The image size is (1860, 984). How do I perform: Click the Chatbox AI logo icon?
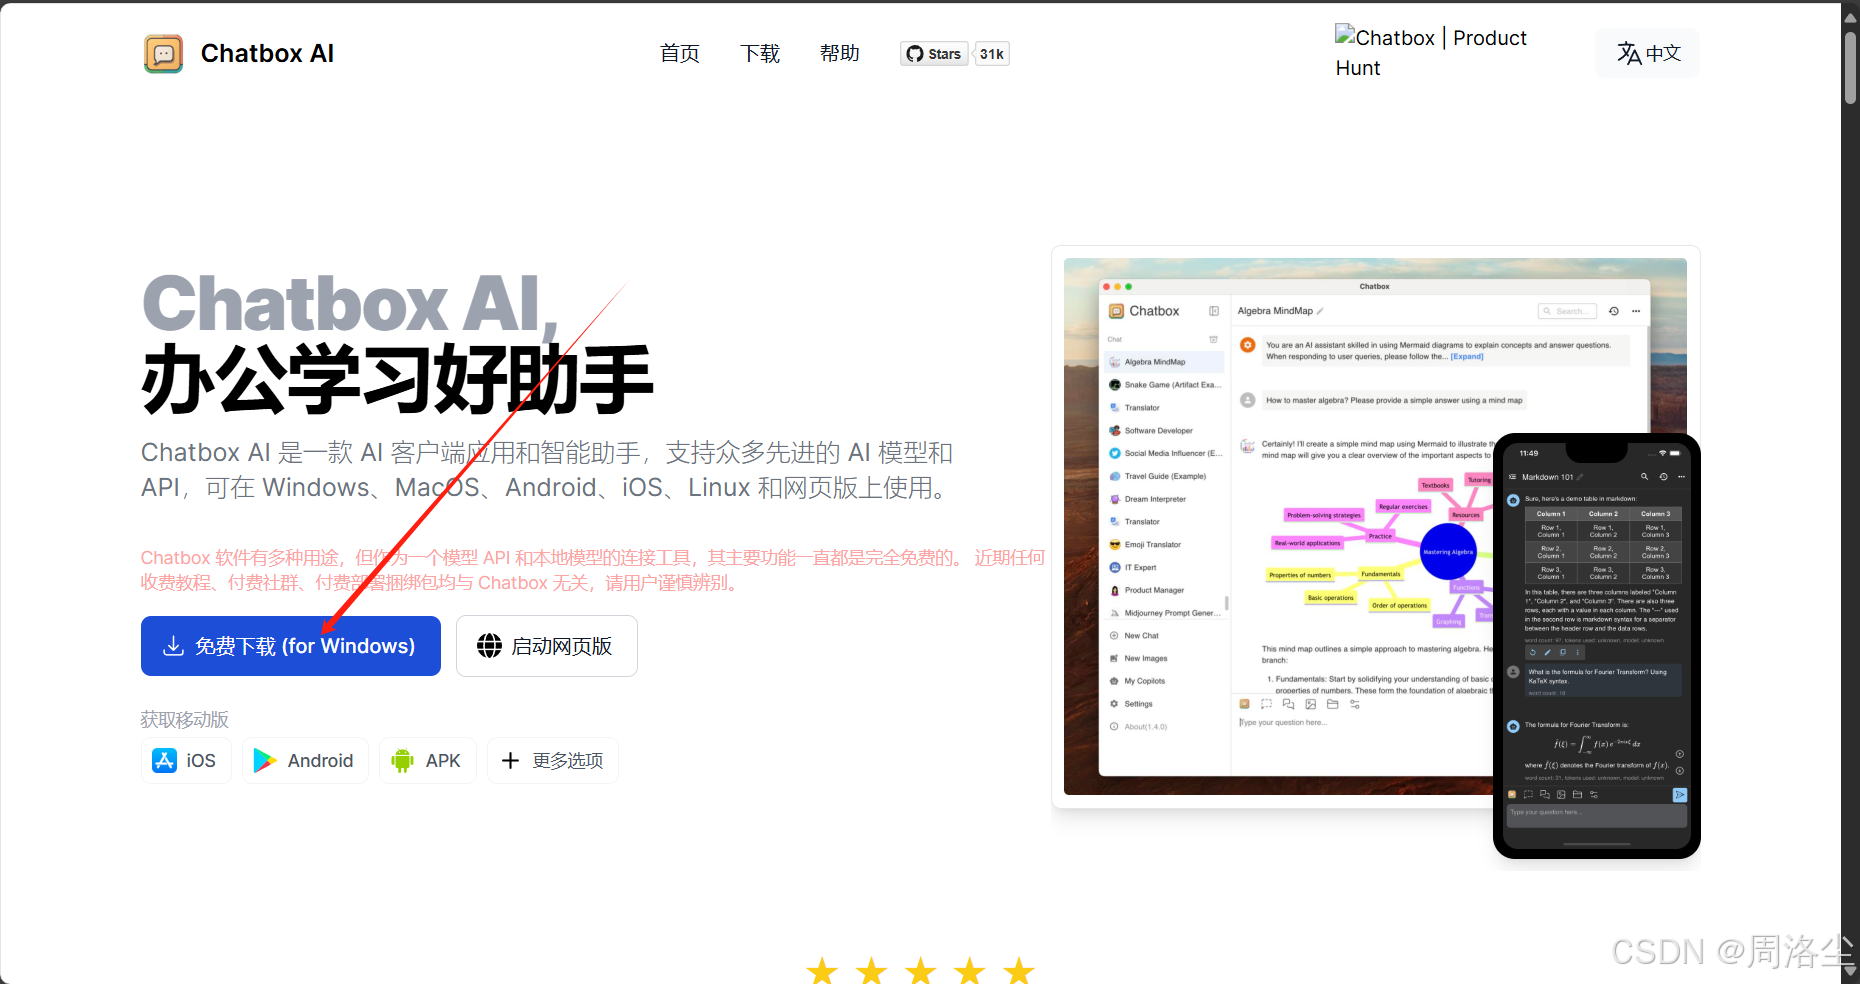tap(163, 54)
